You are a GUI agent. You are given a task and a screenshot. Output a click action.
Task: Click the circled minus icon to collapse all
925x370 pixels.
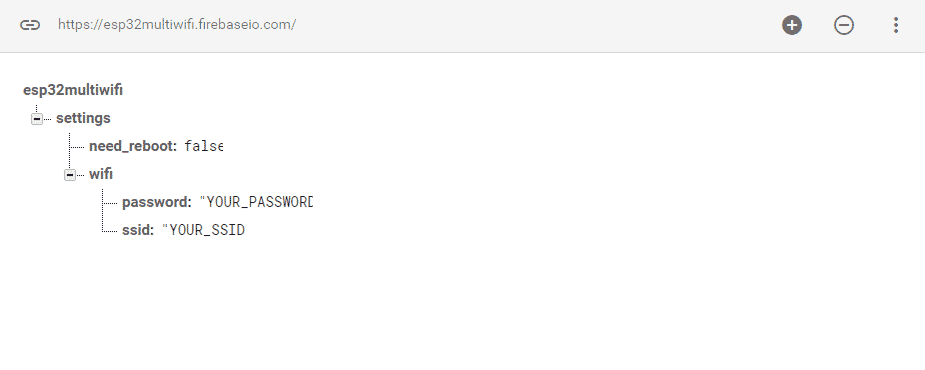844,25
